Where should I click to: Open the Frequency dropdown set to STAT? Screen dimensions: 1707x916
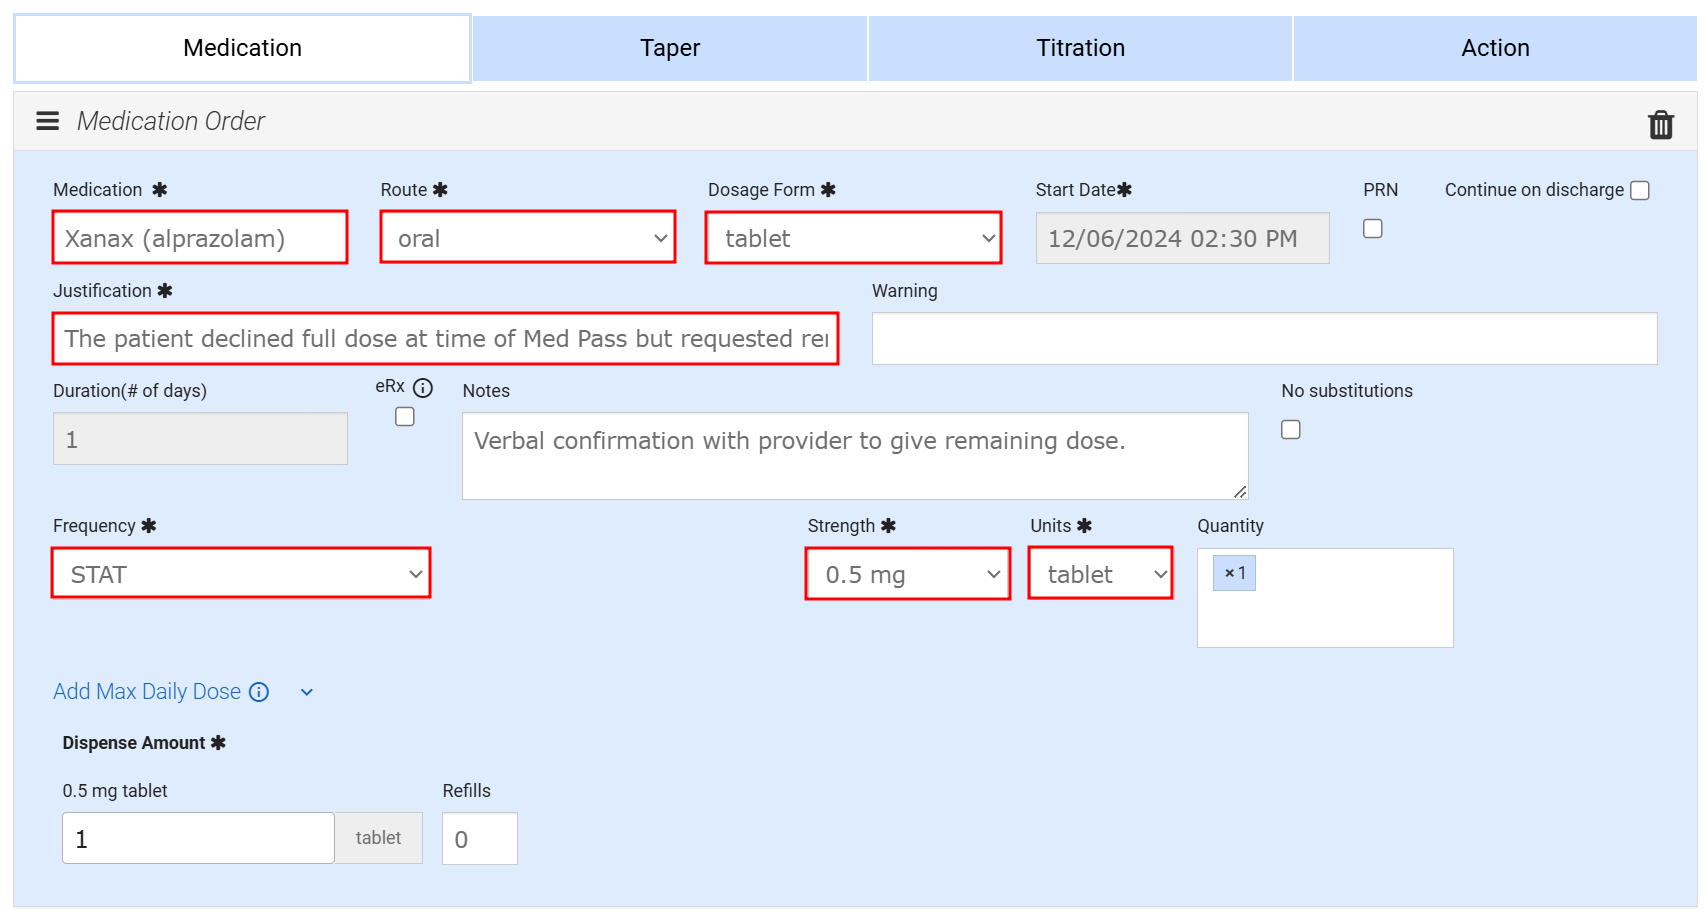coord(241,574)
